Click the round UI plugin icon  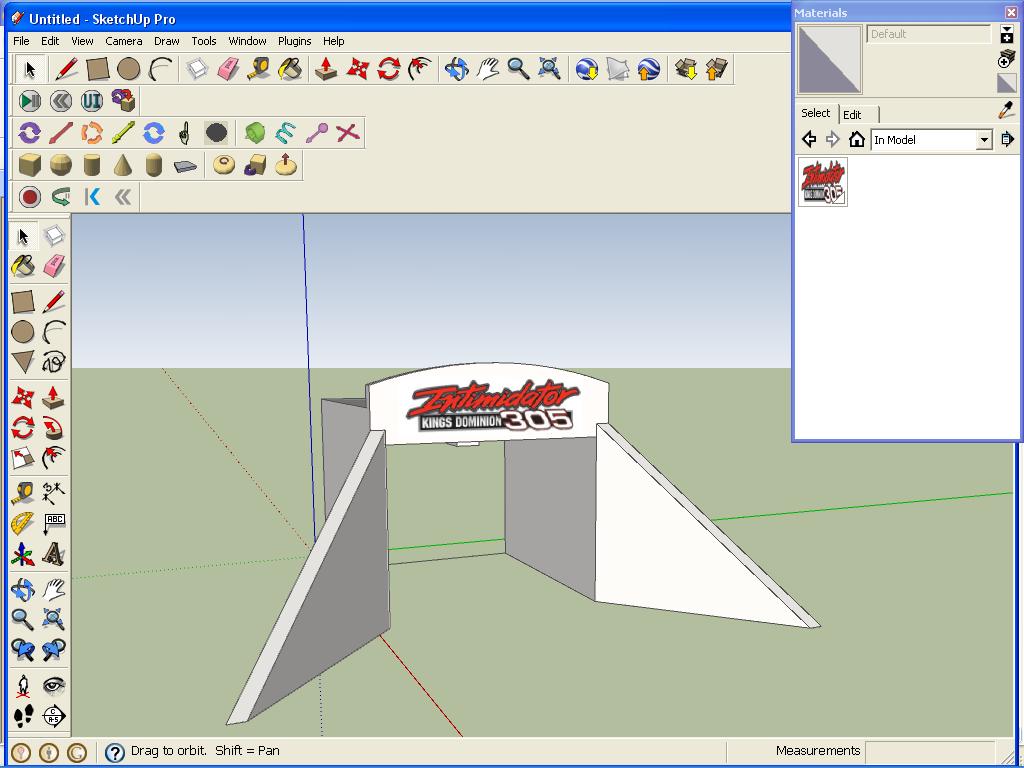(91, 101)
